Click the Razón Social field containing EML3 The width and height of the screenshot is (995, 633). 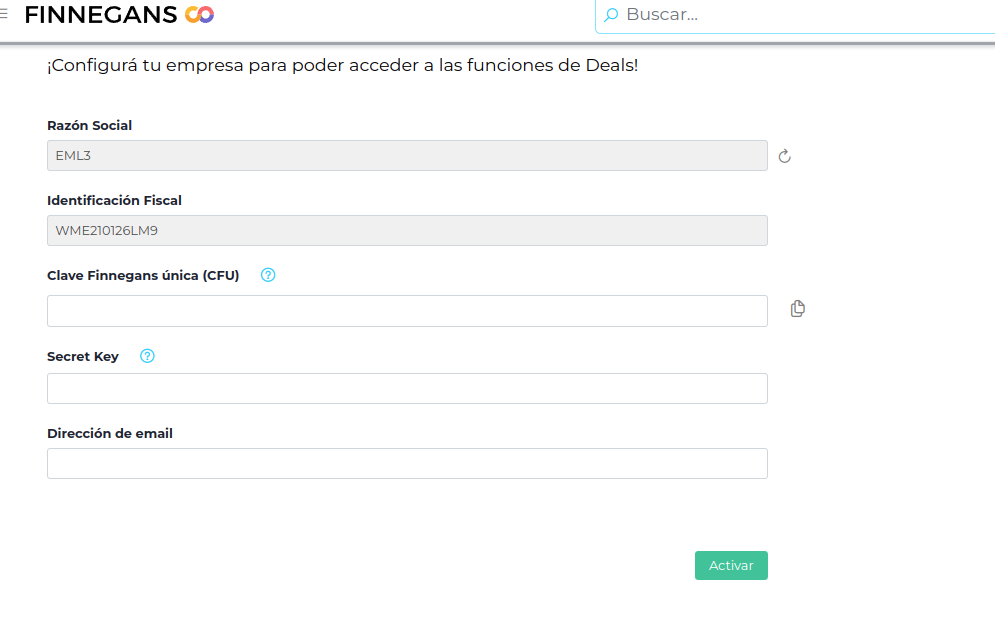click(x=407, y=156)
